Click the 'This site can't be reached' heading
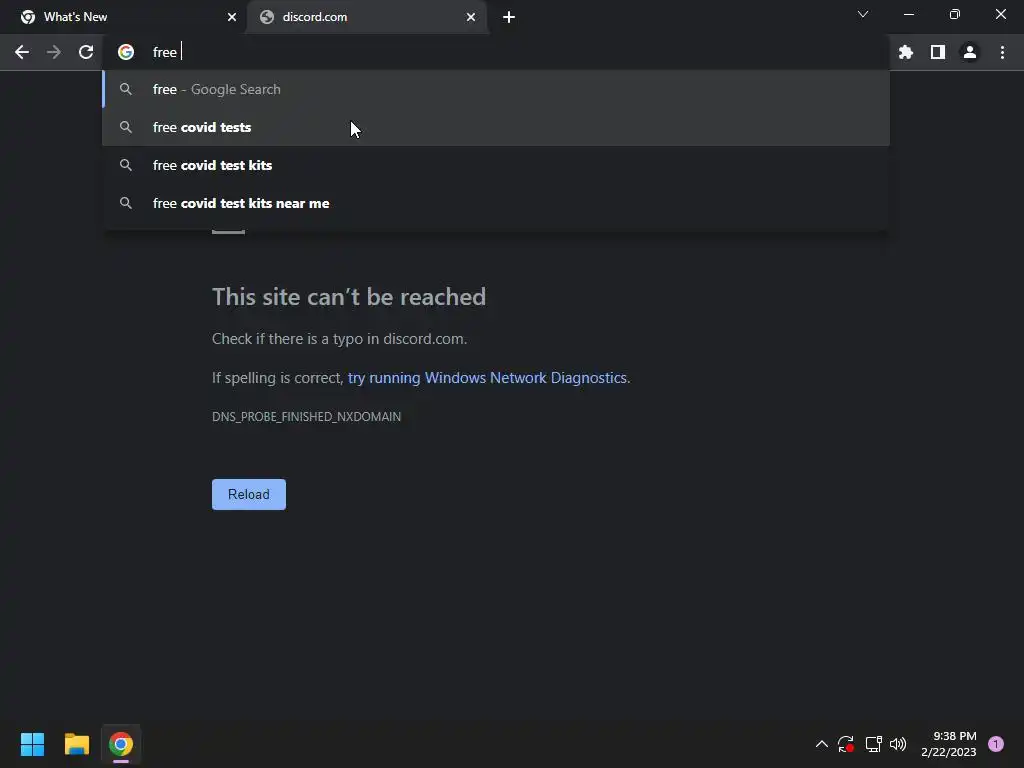This screenshot has width=1024, height=768. 349,297
